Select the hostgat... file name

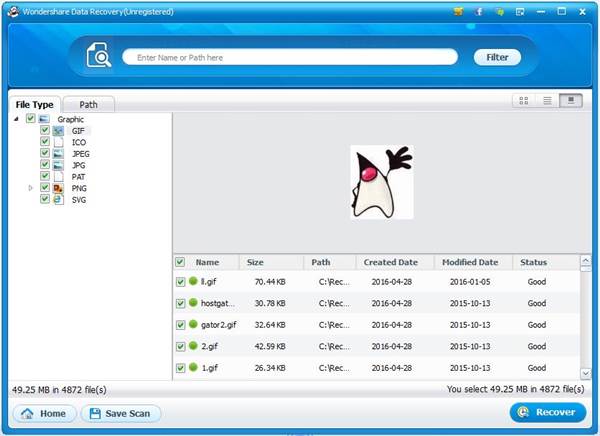pyautogui.click(x=218, y=303)
